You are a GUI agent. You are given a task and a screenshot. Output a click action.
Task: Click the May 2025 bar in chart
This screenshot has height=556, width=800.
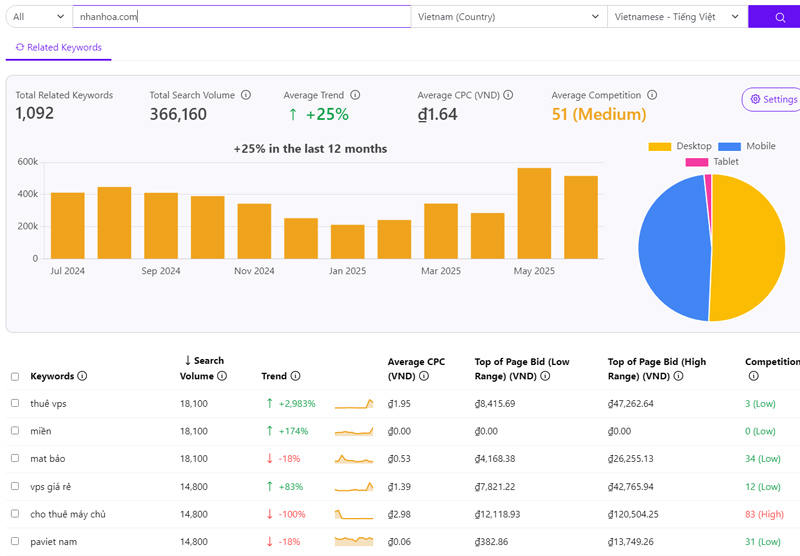pyautogui.click(x=534, y=213)
